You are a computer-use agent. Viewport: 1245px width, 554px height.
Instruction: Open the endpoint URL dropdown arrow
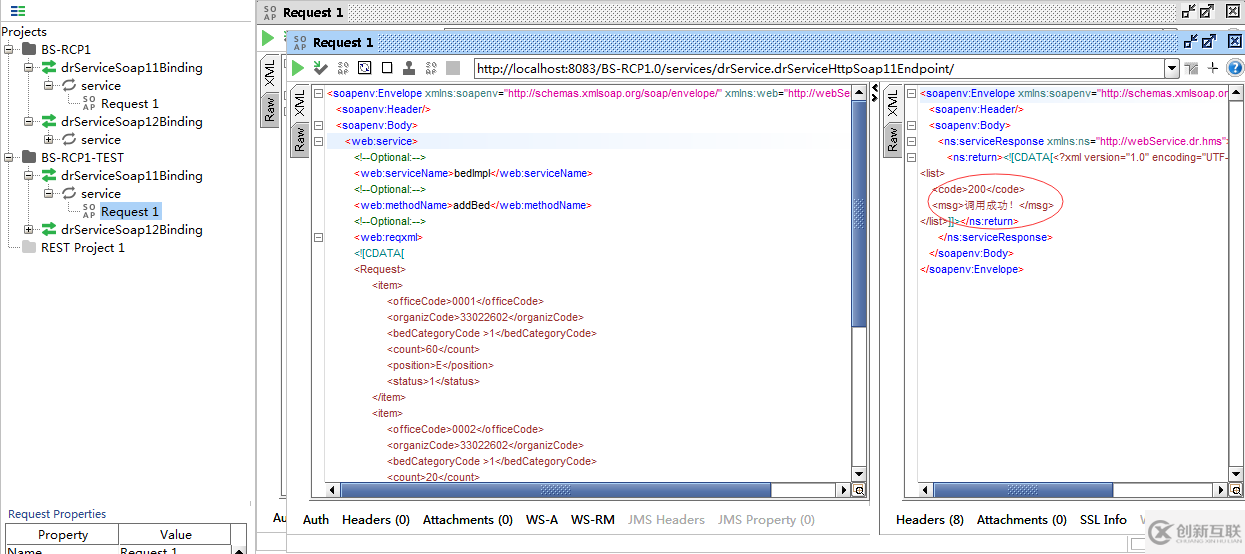(x=1171, y=68)
